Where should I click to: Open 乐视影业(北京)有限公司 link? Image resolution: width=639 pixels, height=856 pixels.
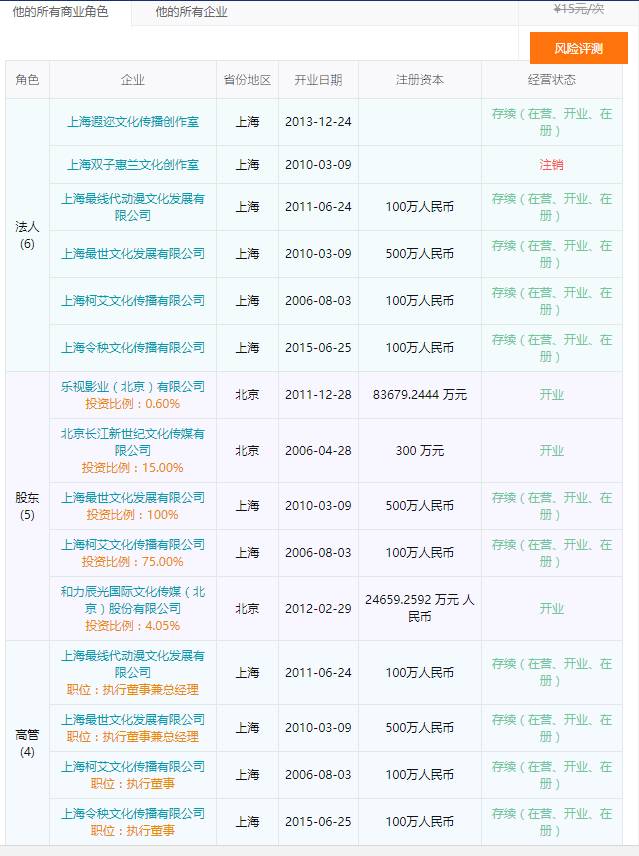click(133, 387)
